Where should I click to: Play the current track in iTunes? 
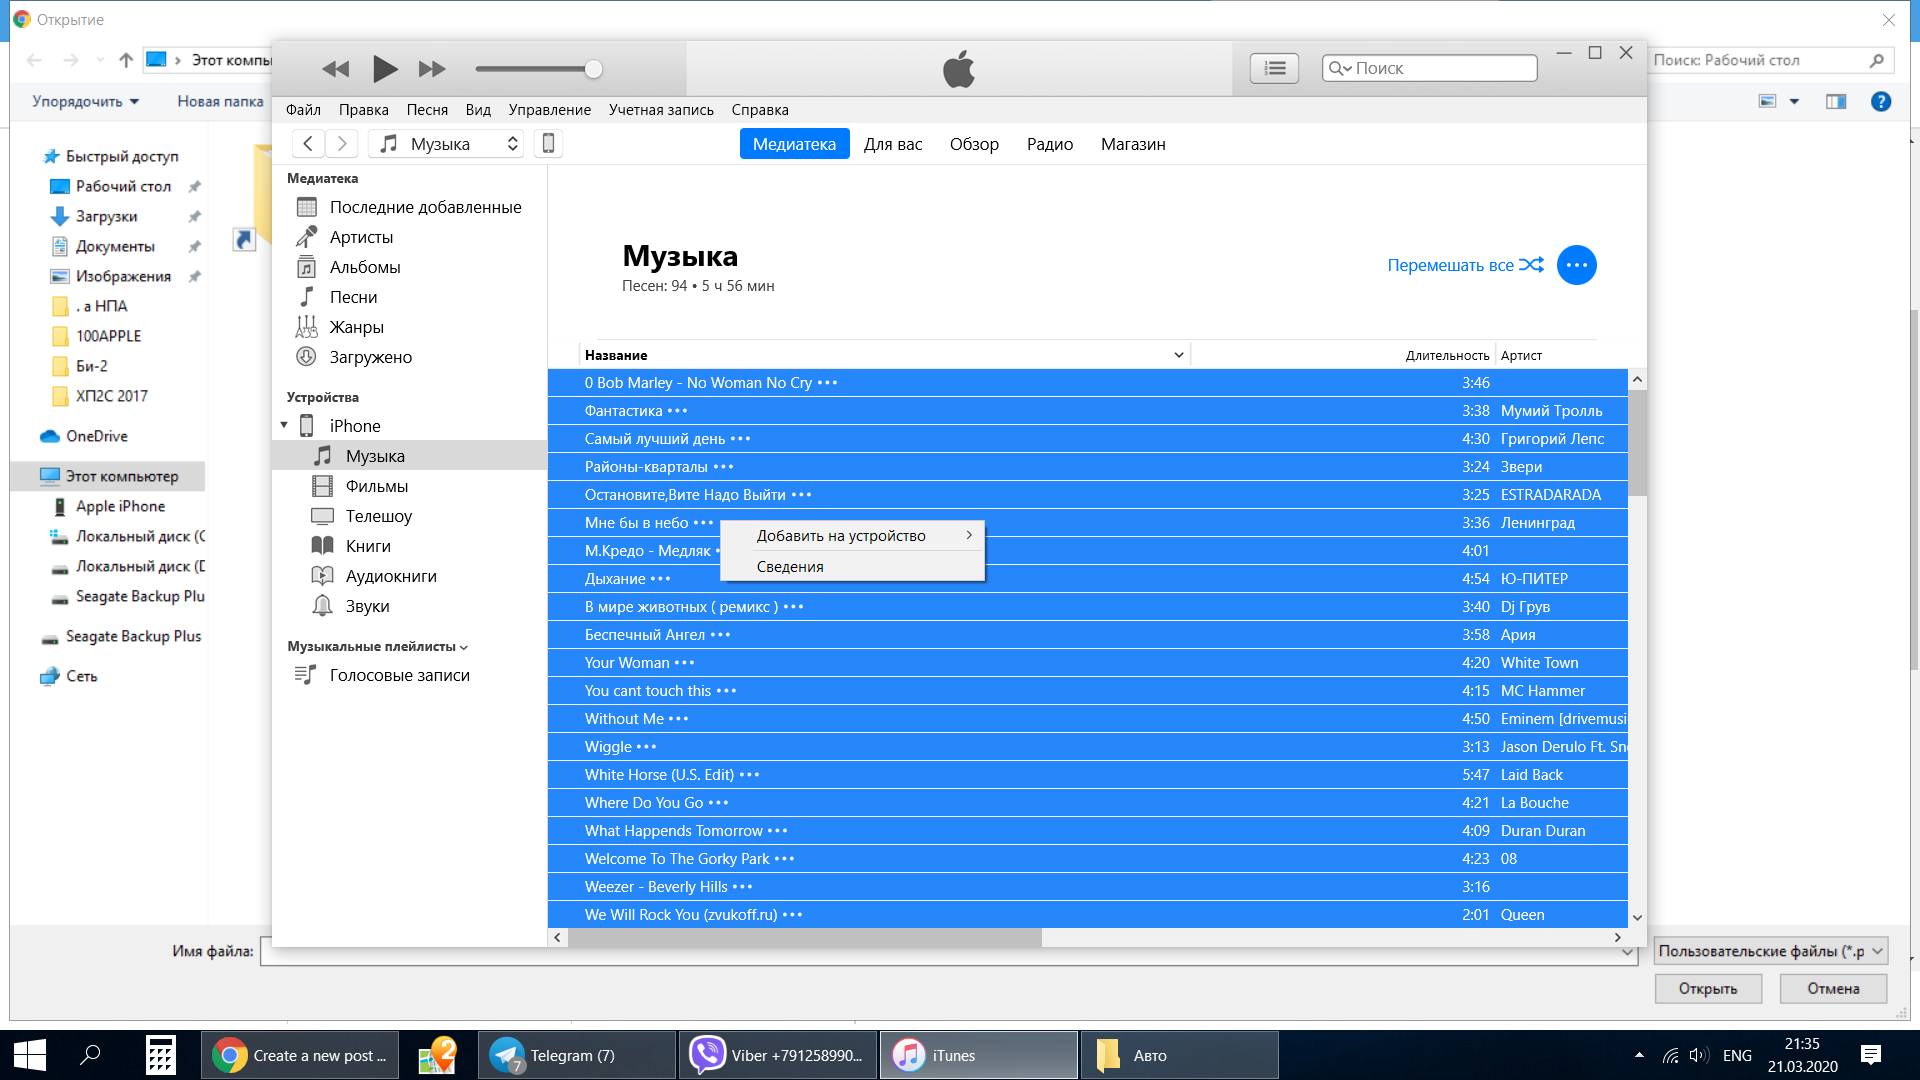[x=385, y=69]
